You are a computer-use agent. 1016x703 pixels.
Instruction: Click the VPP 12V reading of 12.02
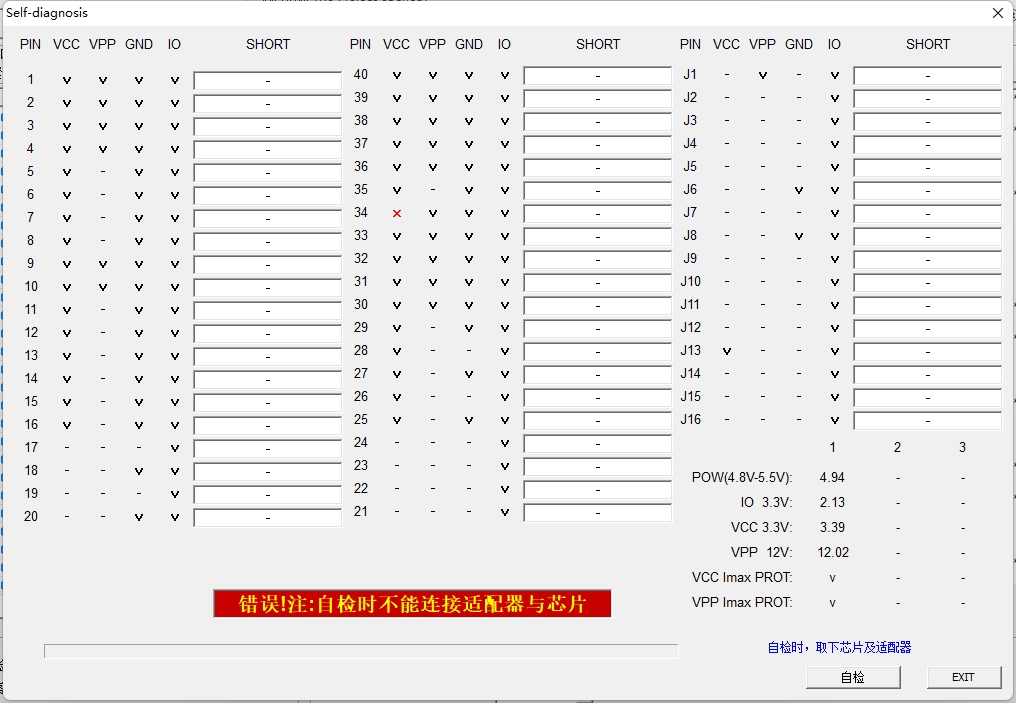(x=832, y=553)
